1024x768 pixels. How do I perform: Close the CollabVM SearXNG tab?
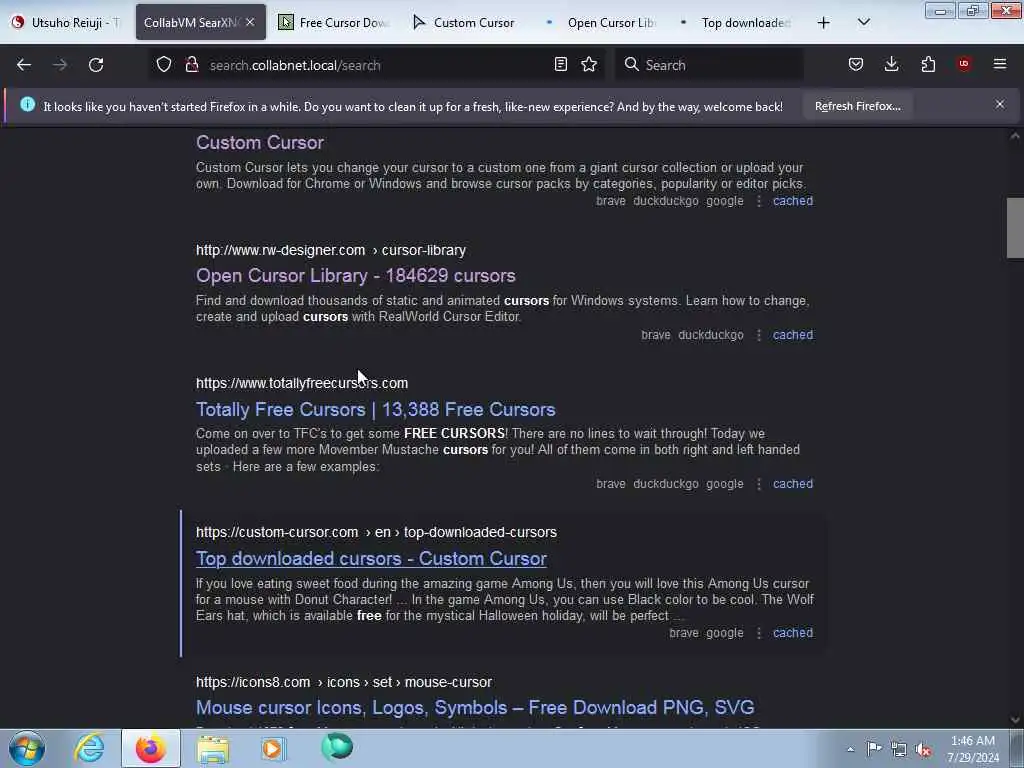[x=250, y=22]
